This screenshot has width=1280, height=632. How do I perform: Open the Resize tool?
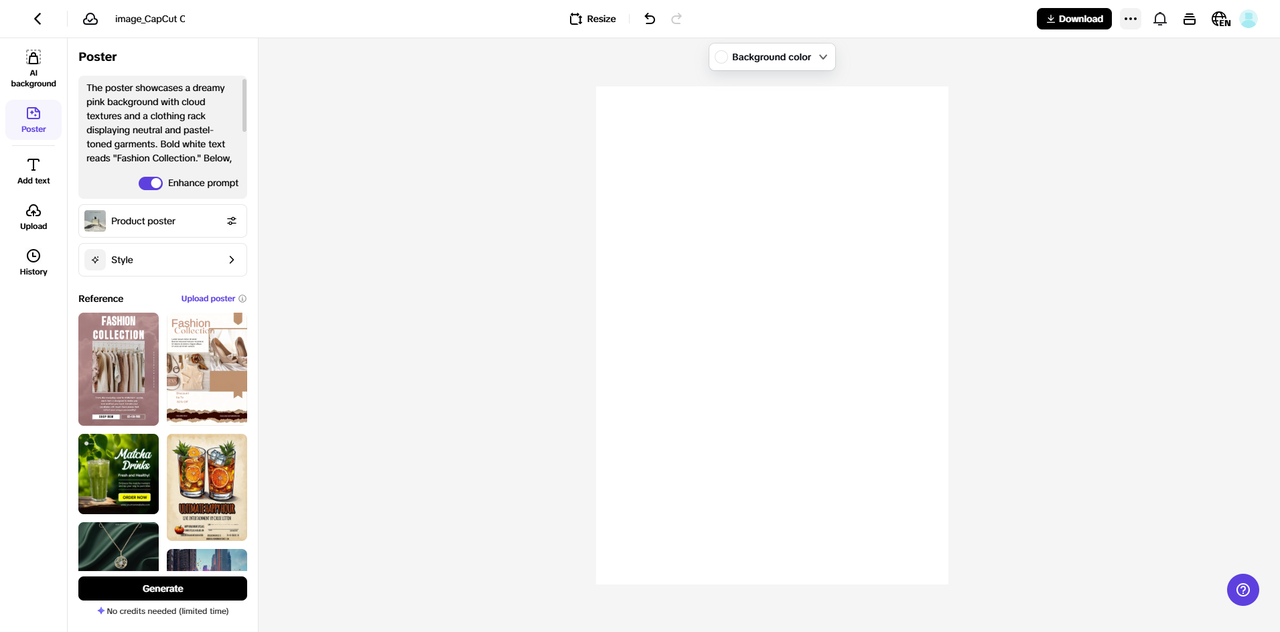tap(592, 18)
